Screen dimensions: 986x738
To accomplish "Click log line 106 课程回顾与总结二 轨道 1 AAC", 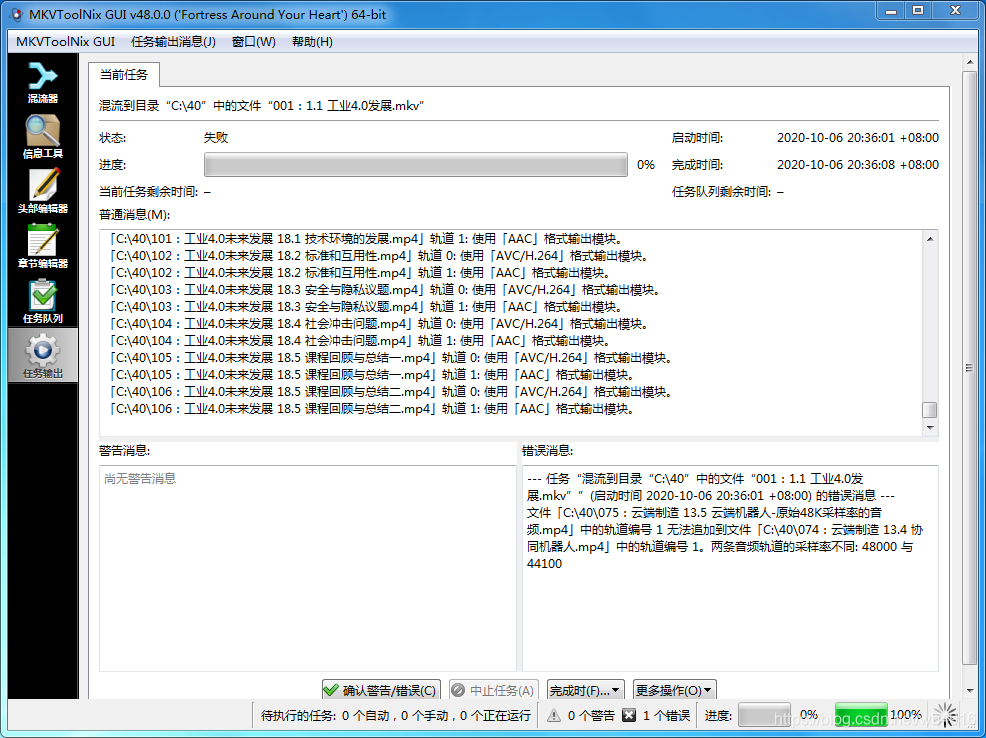I will (372, 409).
